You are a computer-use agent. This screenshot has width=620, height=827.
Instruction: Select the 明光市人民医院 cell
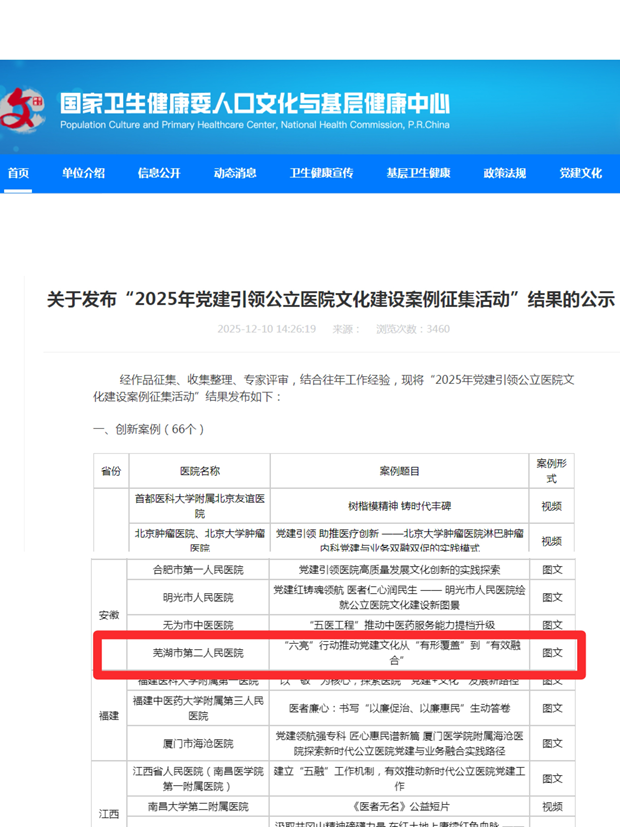click(x=198, y=597)
